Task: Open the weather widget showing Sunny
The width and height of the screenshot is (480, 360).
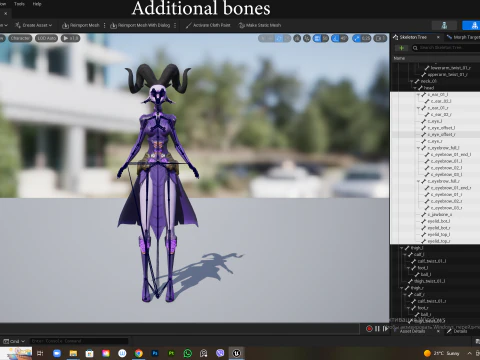Action: [x=442, y=353]
